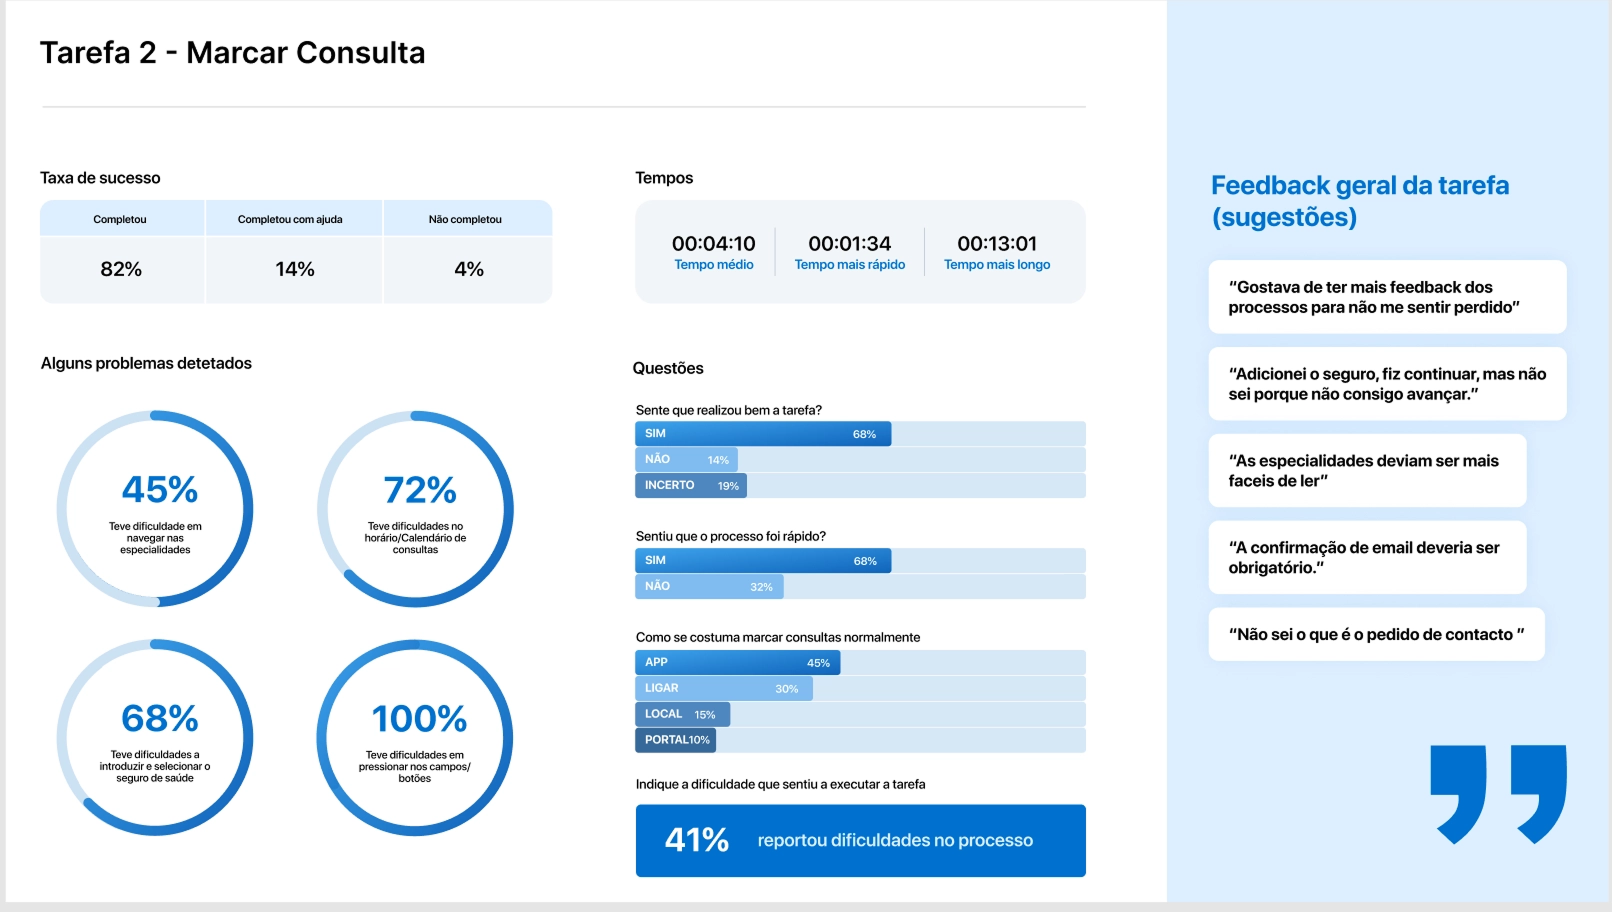Viewport: 1612px width, 912px height.
Task: Click 'Indique a dificuldade que sentiu' question text
Action: pyautogui.click(x=780, y=784)
